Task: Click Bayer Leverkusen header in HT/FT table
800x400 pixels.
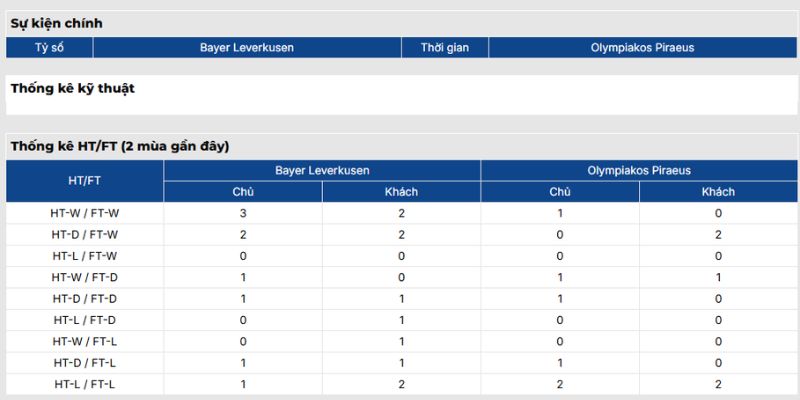Action: (x=322, y=171)
